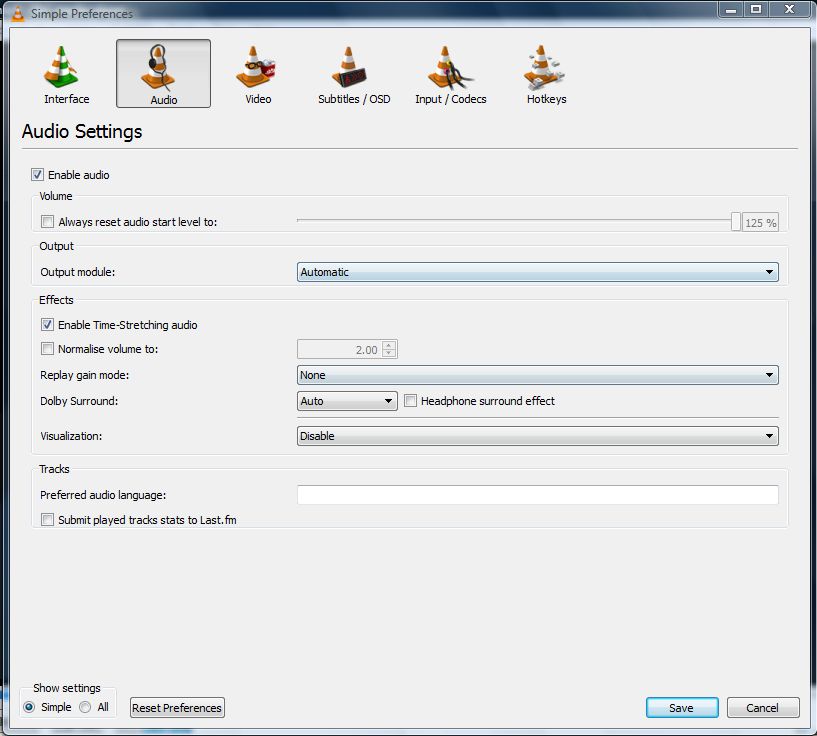Open the Replay gain mode dropdown

[538, 375]
